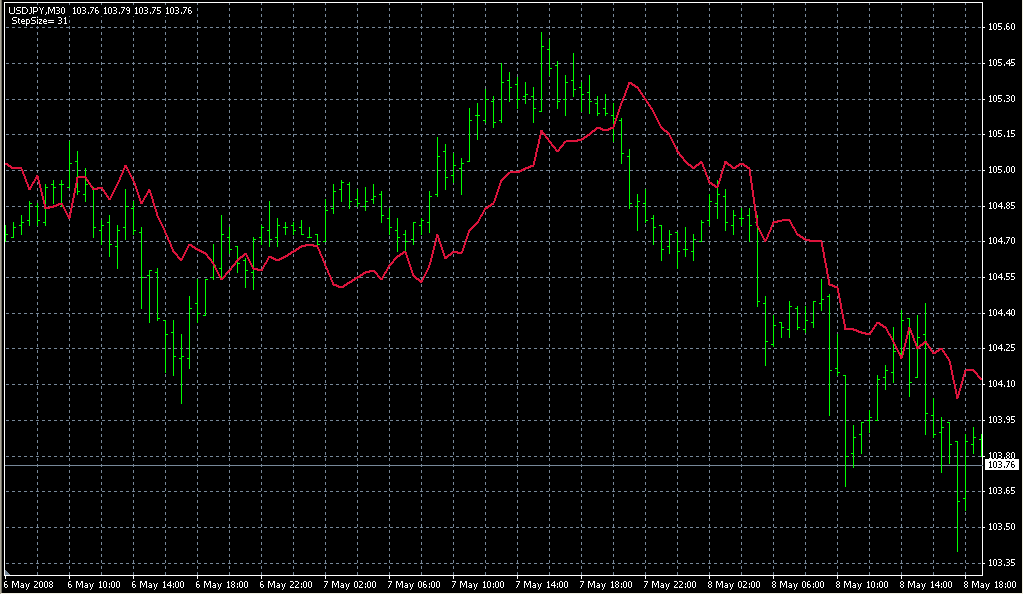The image size is (1024, 594).
Task: Select the 6 May 14:00 time label
Action: click(160, 584)
